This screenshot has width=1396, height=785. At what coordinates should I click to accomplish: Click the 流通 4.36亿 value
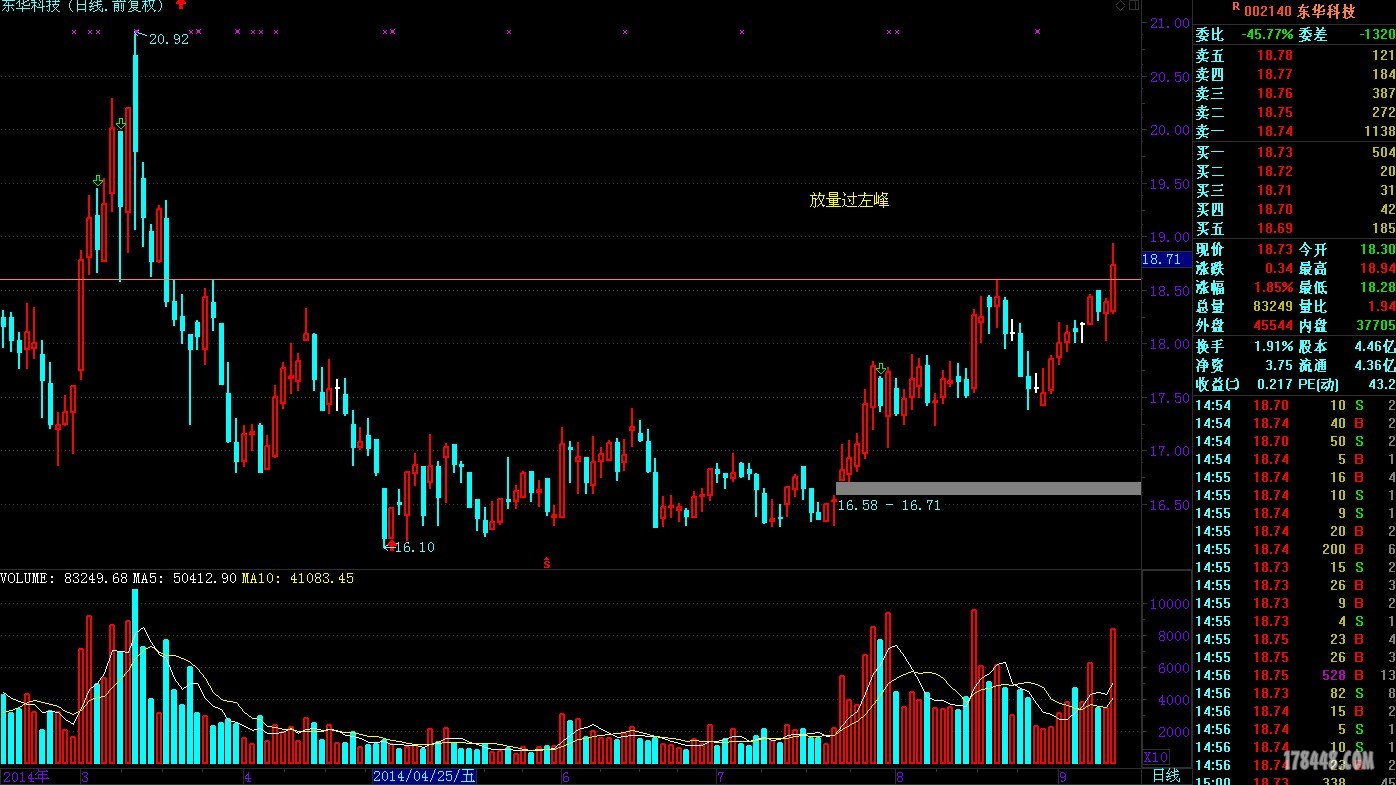[1374, 366]
